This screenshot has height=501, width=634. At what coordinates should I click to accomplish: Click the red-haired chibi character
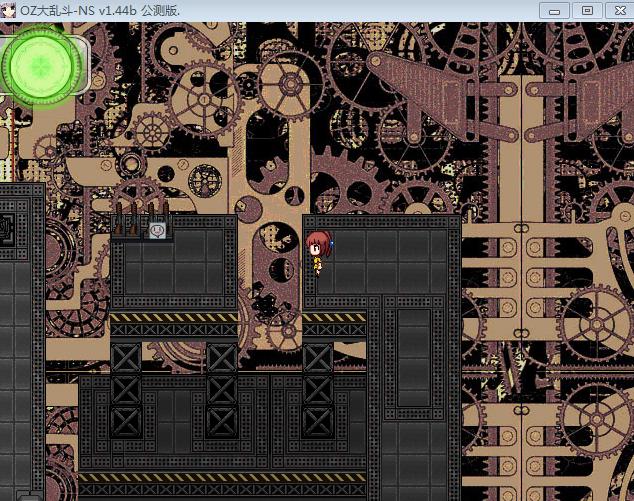pyautogui.click(x=319, y=253)
